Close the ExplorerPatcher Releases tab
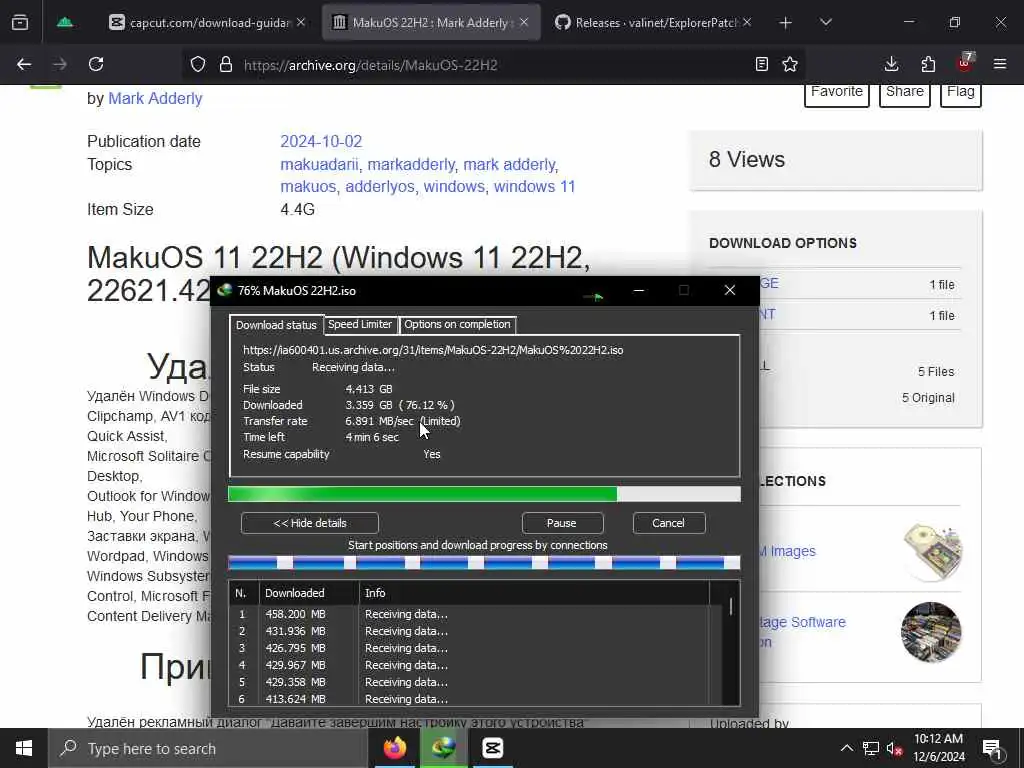 pyautogui.click(x=747, y=22)
